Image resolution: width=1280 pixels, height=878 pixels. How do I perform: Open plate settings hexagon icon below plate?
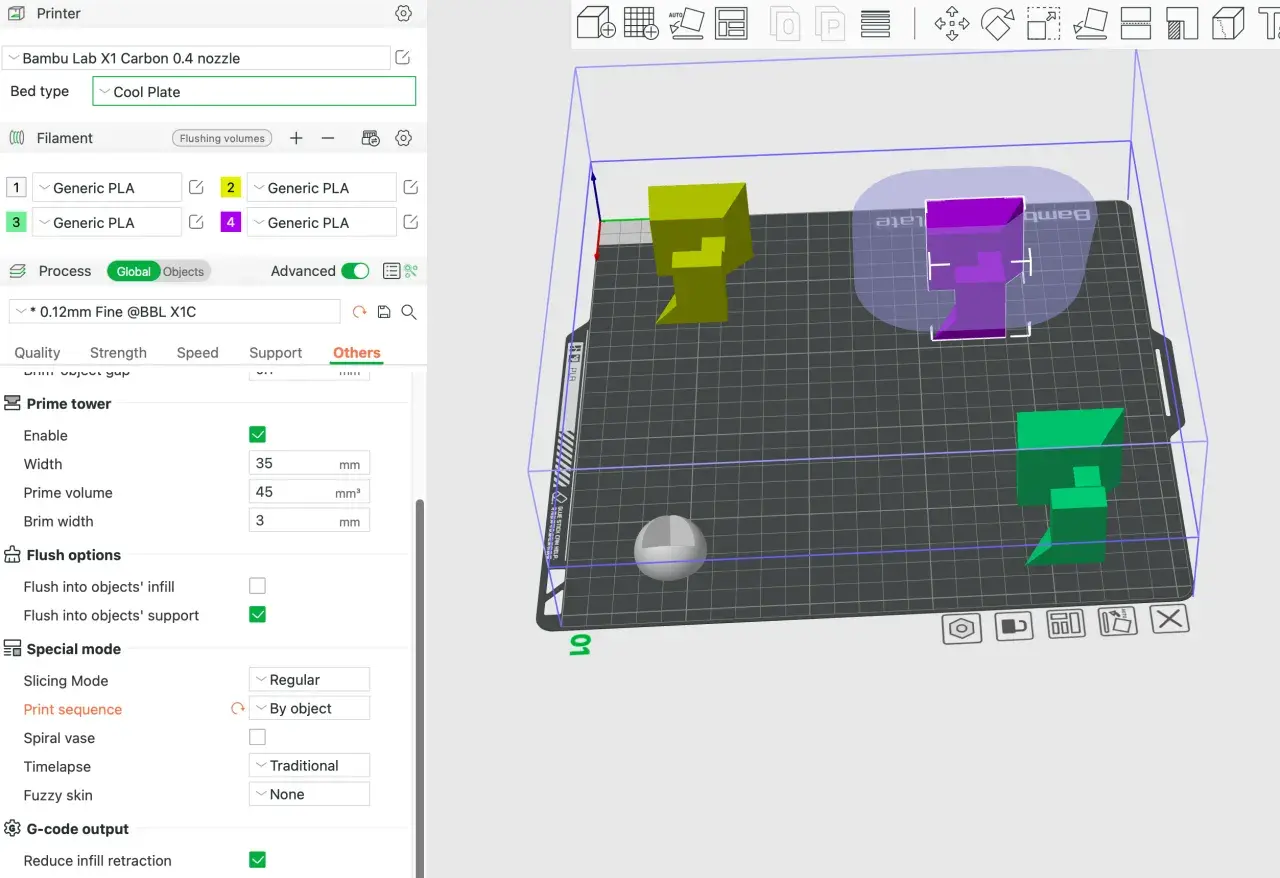(x=962, y=629)
